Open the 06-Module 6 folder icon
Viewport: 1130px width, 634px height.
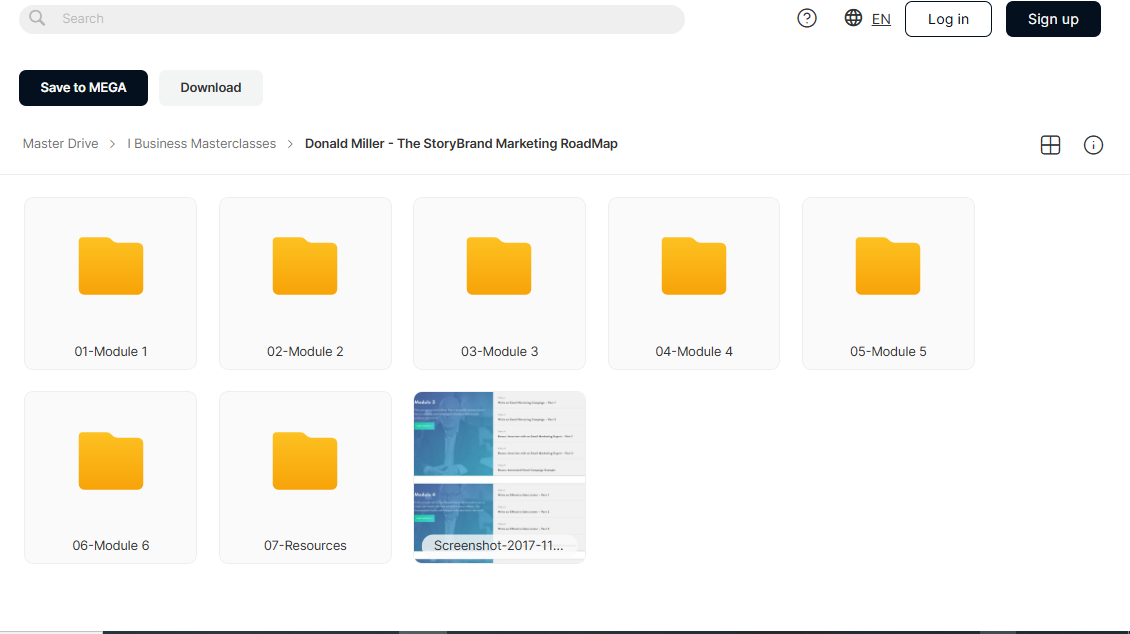tap(110, 460)
